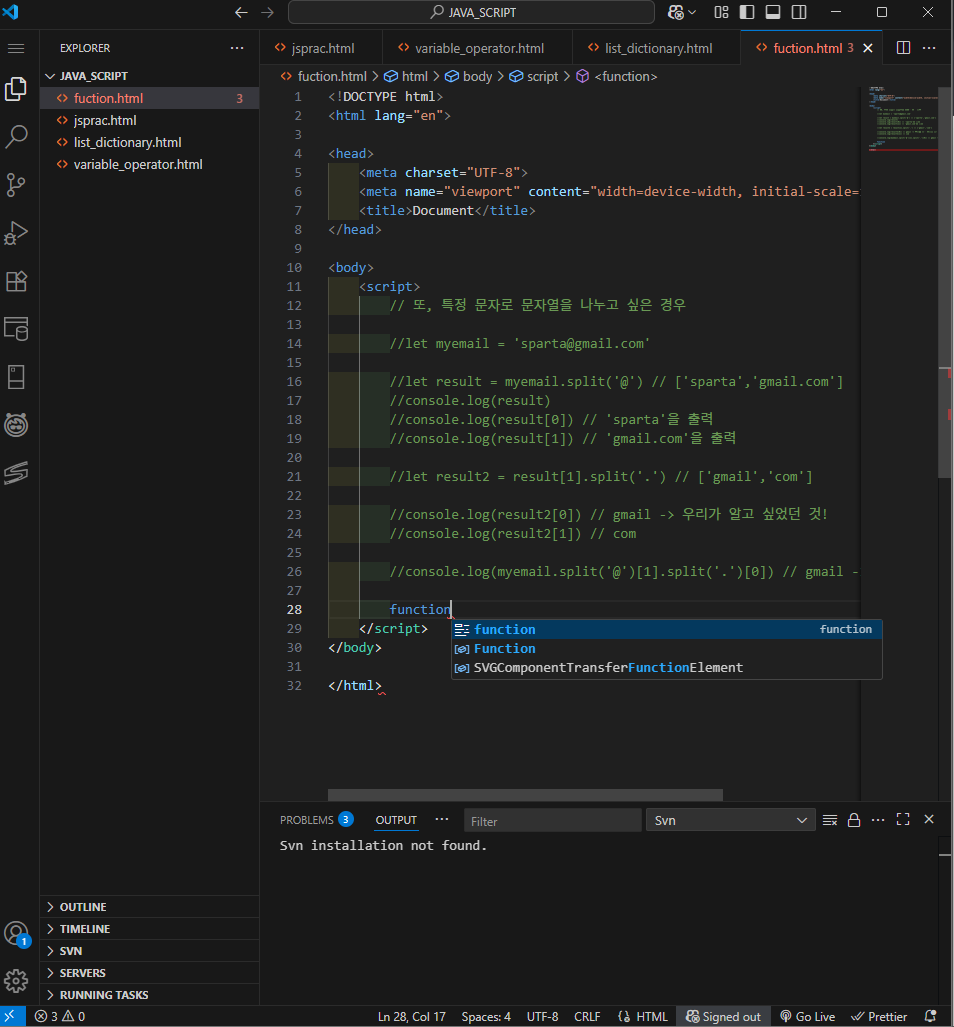Image resolution: width=954 pixels, height=1027 pixels.
Task: Expand the SERVERS section
Action: point(150,973)
